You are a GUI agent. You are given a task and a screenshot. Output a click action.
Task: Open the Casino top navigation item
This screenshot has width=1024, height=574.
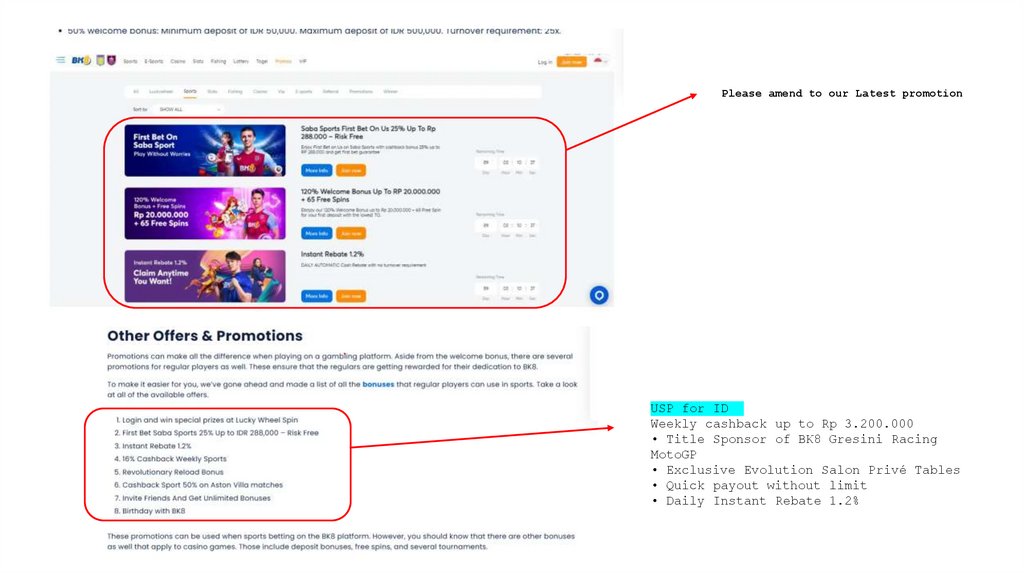178,61
